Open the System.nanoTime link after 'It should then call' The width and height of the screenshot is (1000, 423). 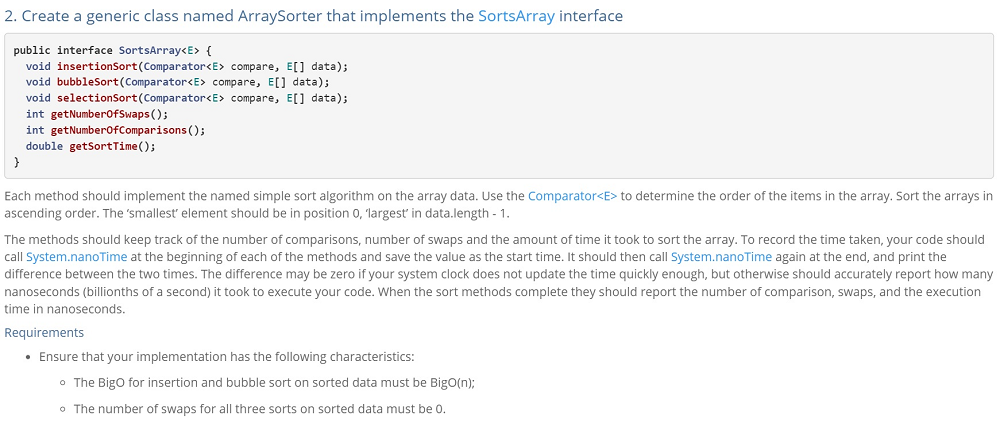[x=721, y=257]
